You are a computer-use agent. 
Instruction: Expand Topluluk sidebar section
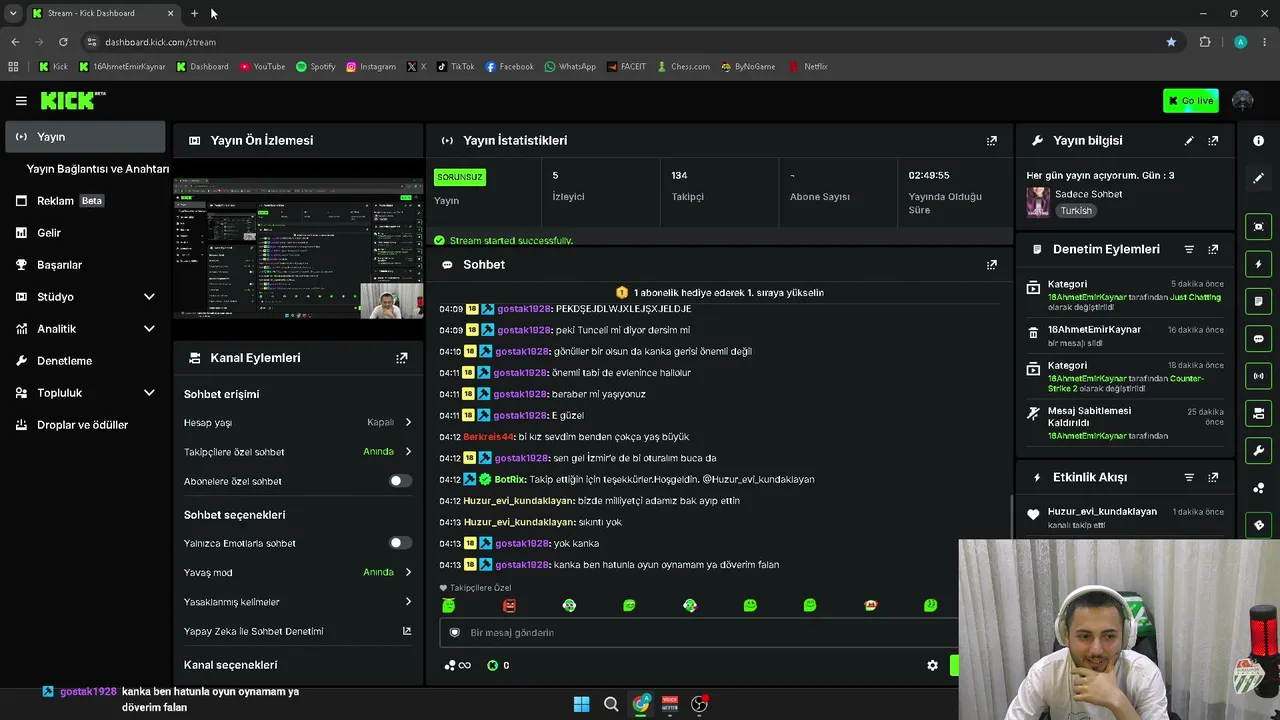click(x=149, y=393)
